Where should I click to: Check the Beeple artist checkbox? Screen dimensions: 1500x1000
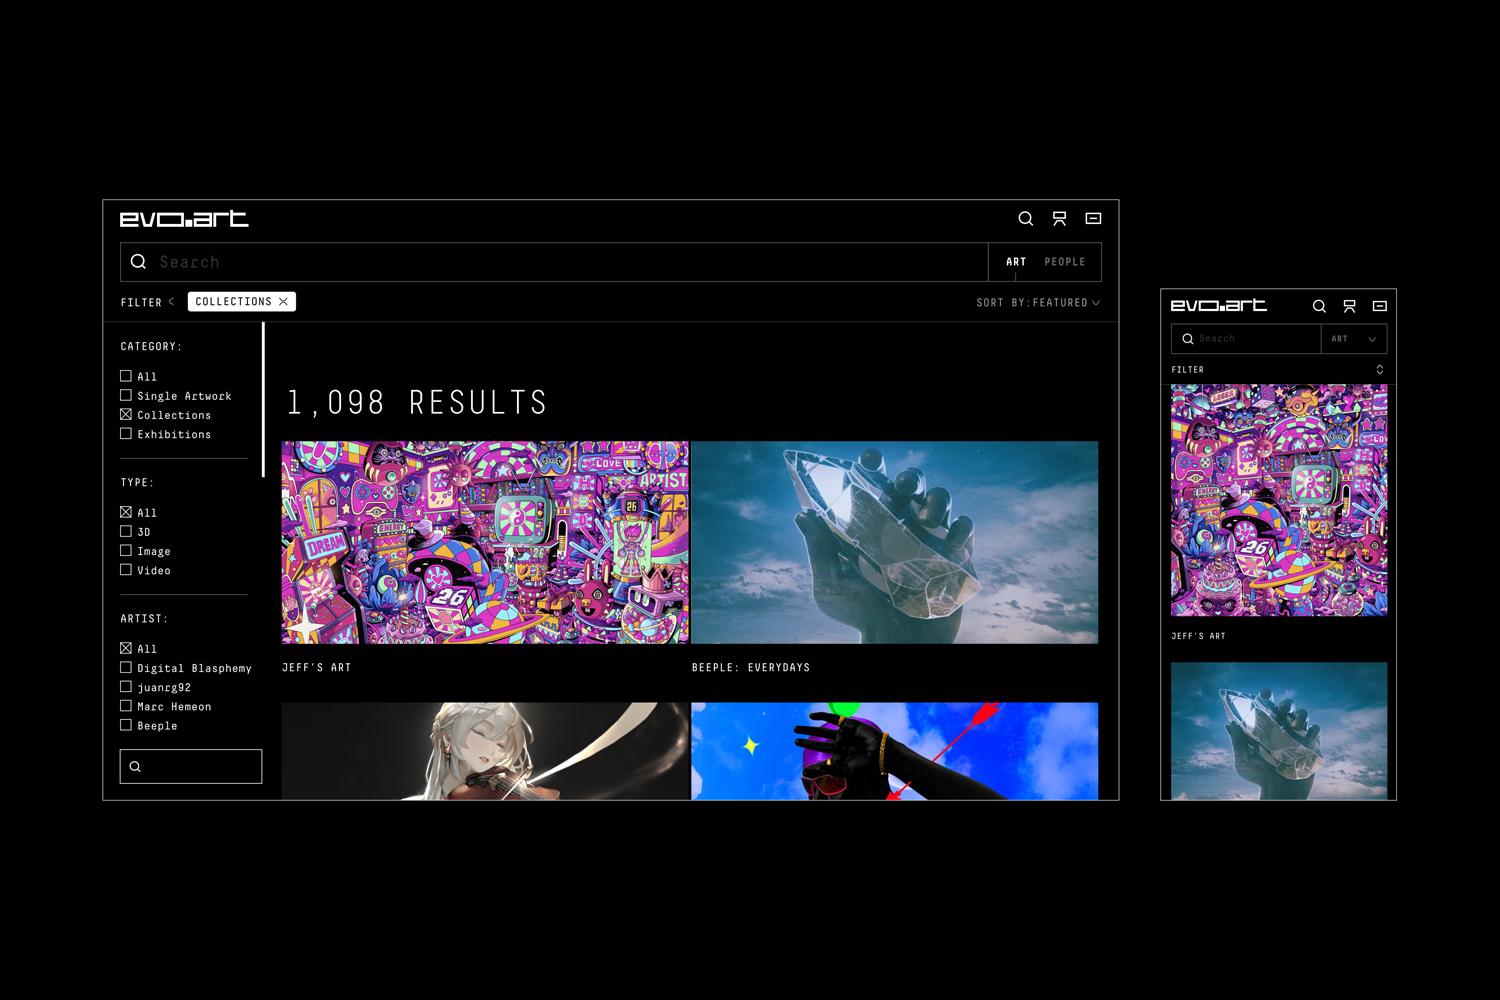click(126, 725)
